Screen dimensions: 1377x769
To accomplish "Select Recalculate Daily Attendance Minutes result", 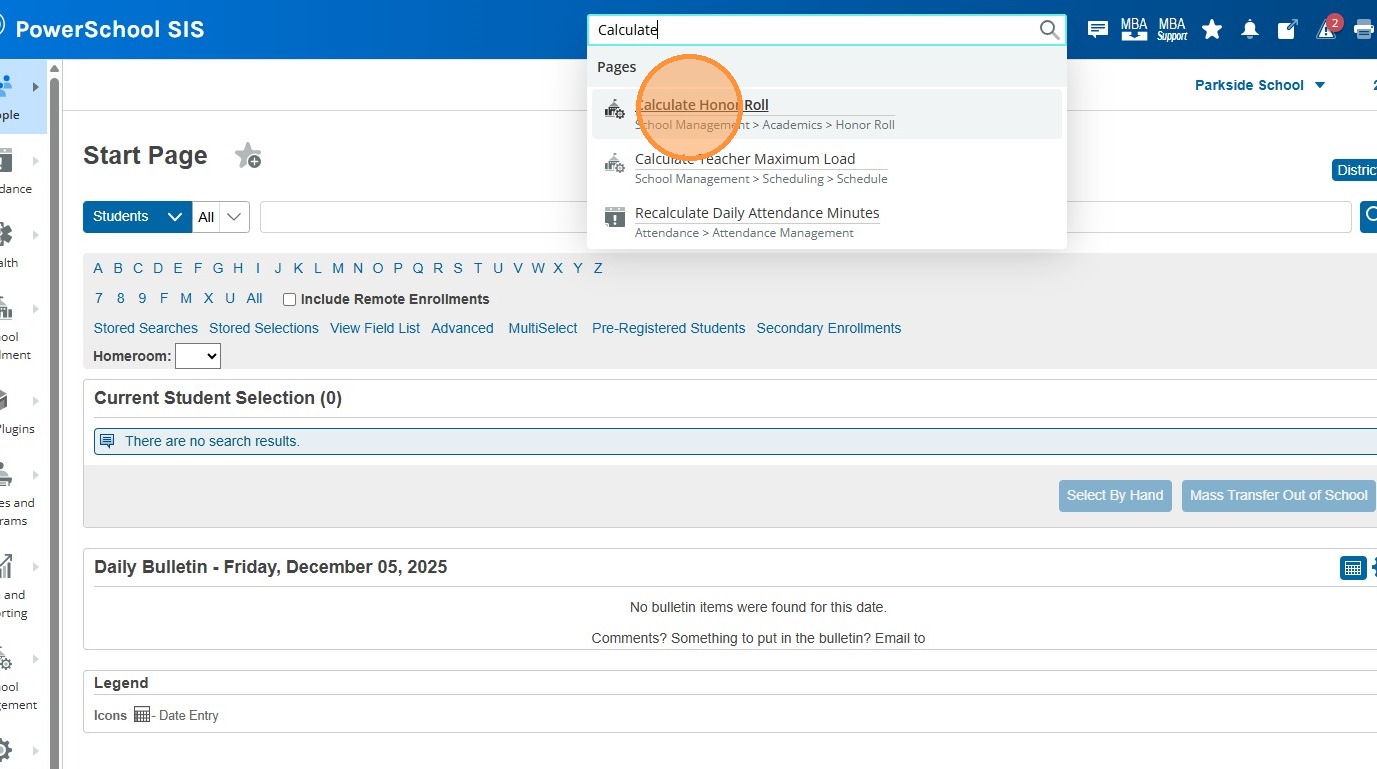I will click(827, 222).
